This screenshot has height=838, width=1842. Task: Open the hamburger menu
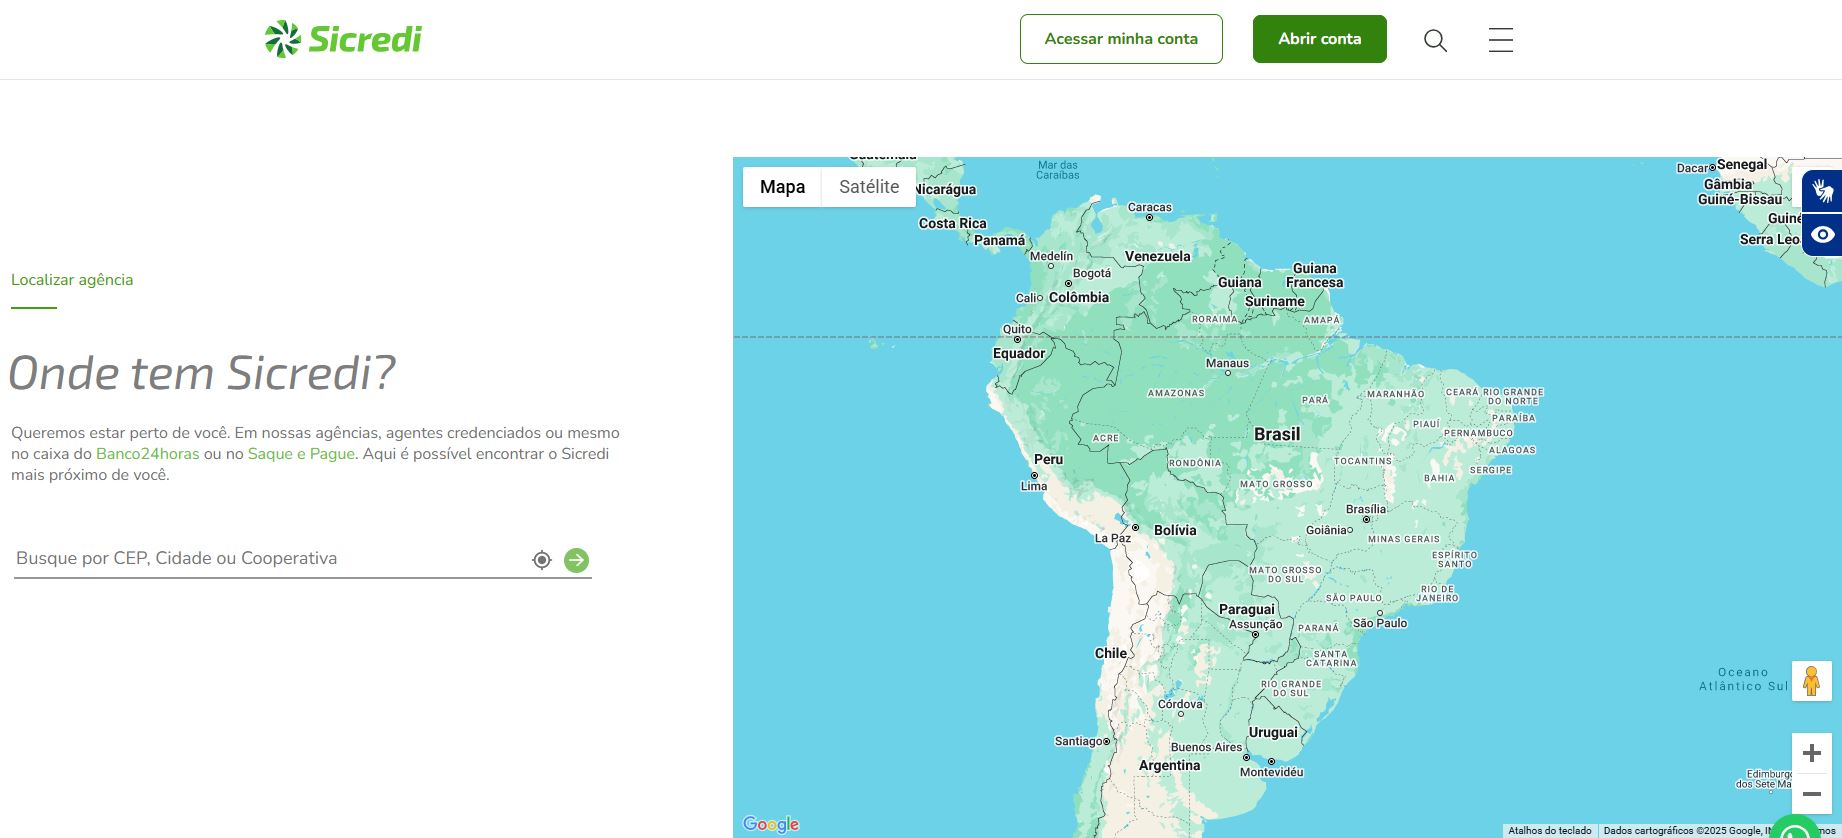coord(1500,40)
